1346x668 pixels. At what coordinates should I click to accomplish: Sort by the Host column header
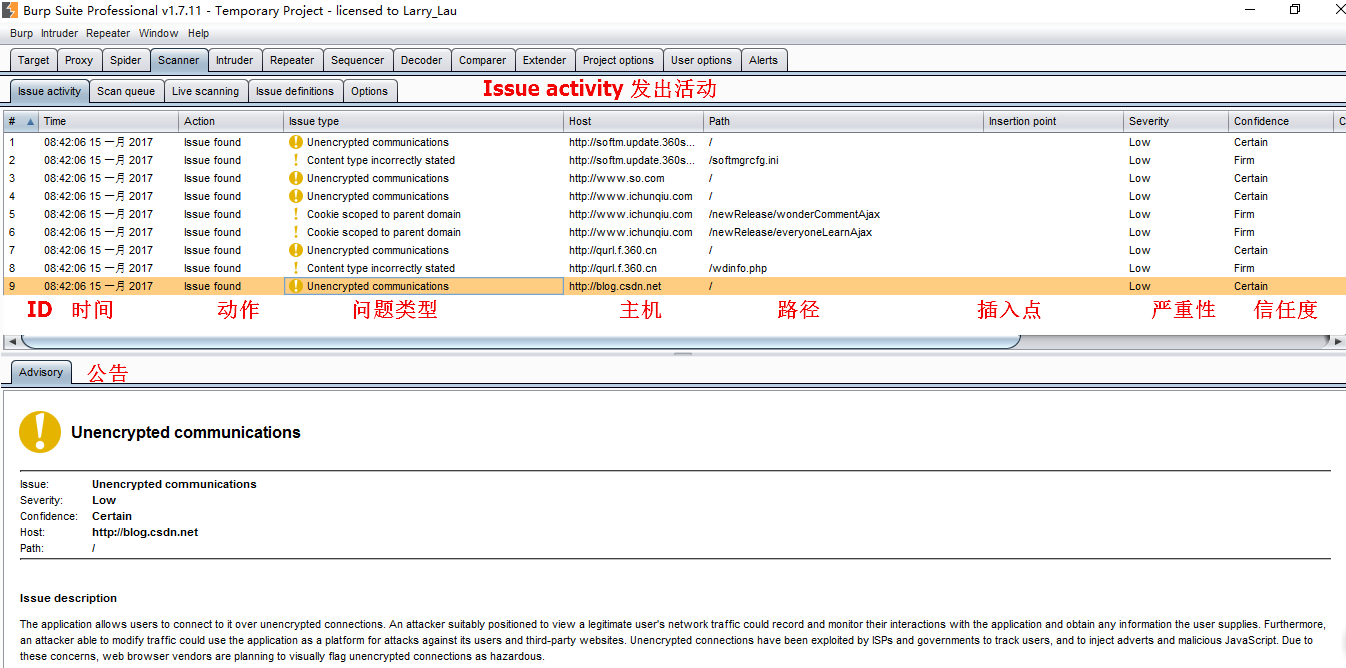pyautogui.click(x=634, y=121)
